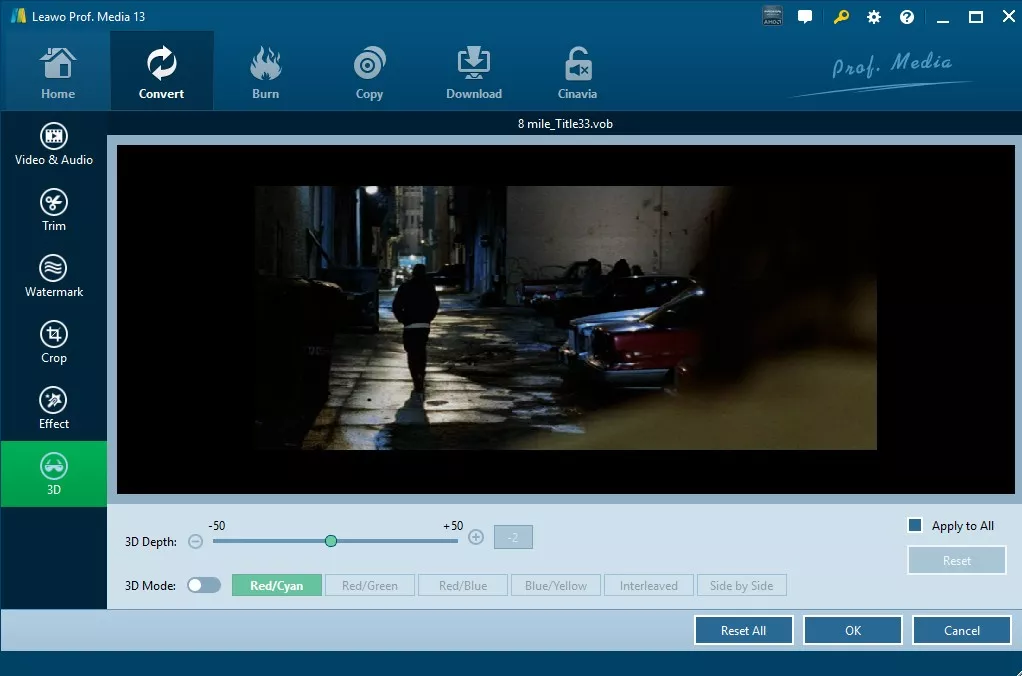Screen dimensions: 1022x676
Task: Toggle the 3D Mode switch
Action: (x=204, y=585)
